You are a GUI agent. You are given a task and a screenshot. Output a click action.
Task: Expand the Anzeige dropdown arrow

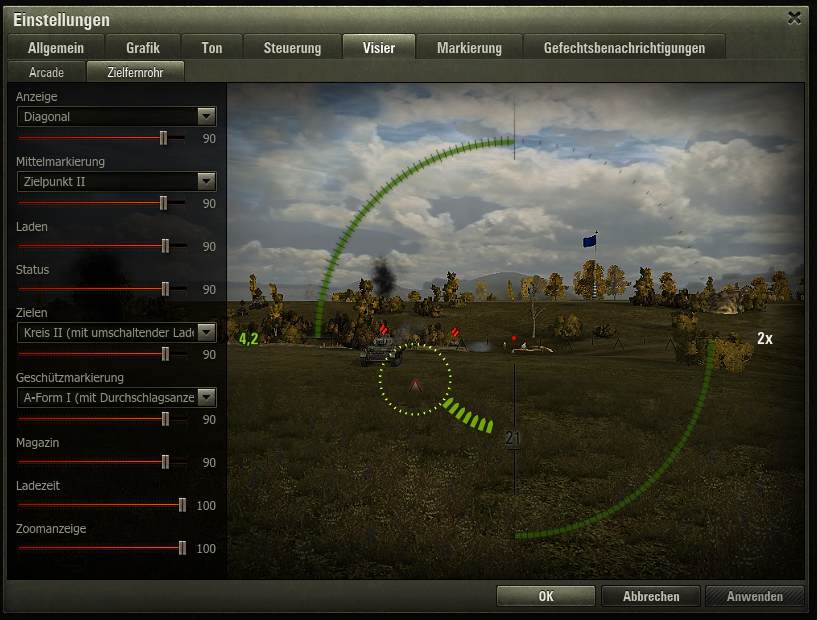[207, 116]
